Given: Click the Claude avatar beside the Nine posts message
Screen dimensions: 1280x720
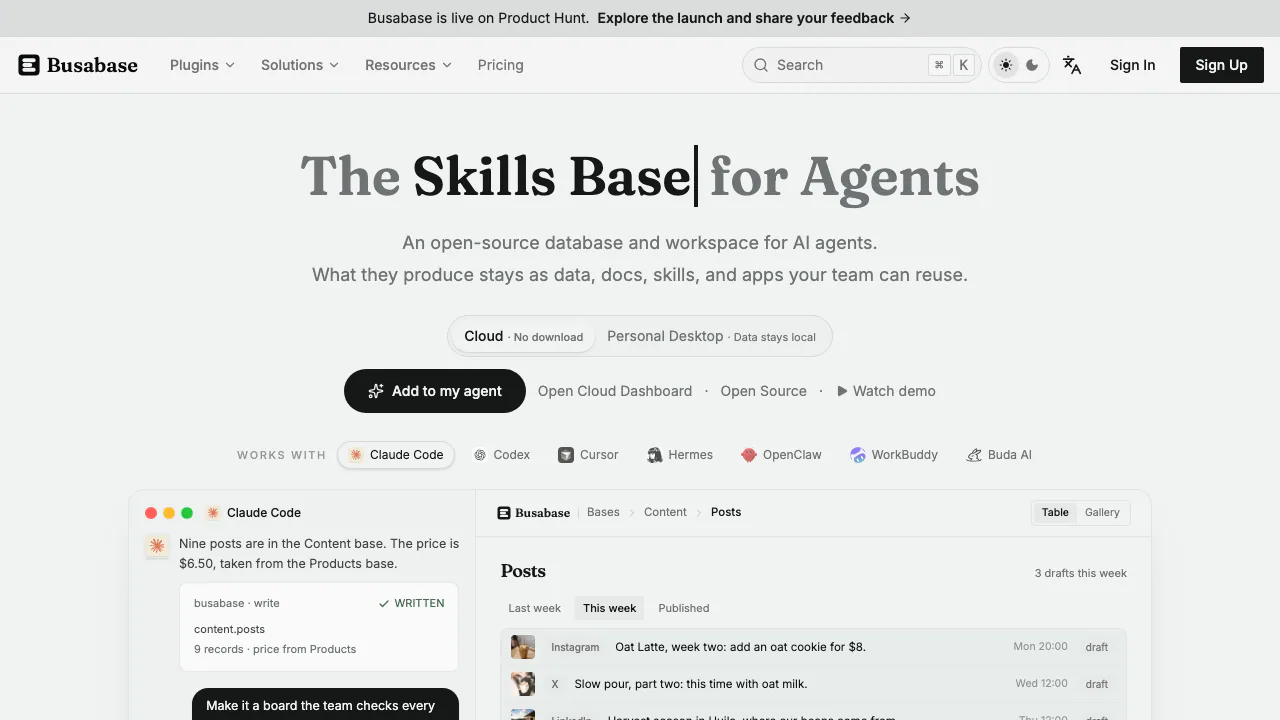Looking at the screenshot, I should [157, 546].
